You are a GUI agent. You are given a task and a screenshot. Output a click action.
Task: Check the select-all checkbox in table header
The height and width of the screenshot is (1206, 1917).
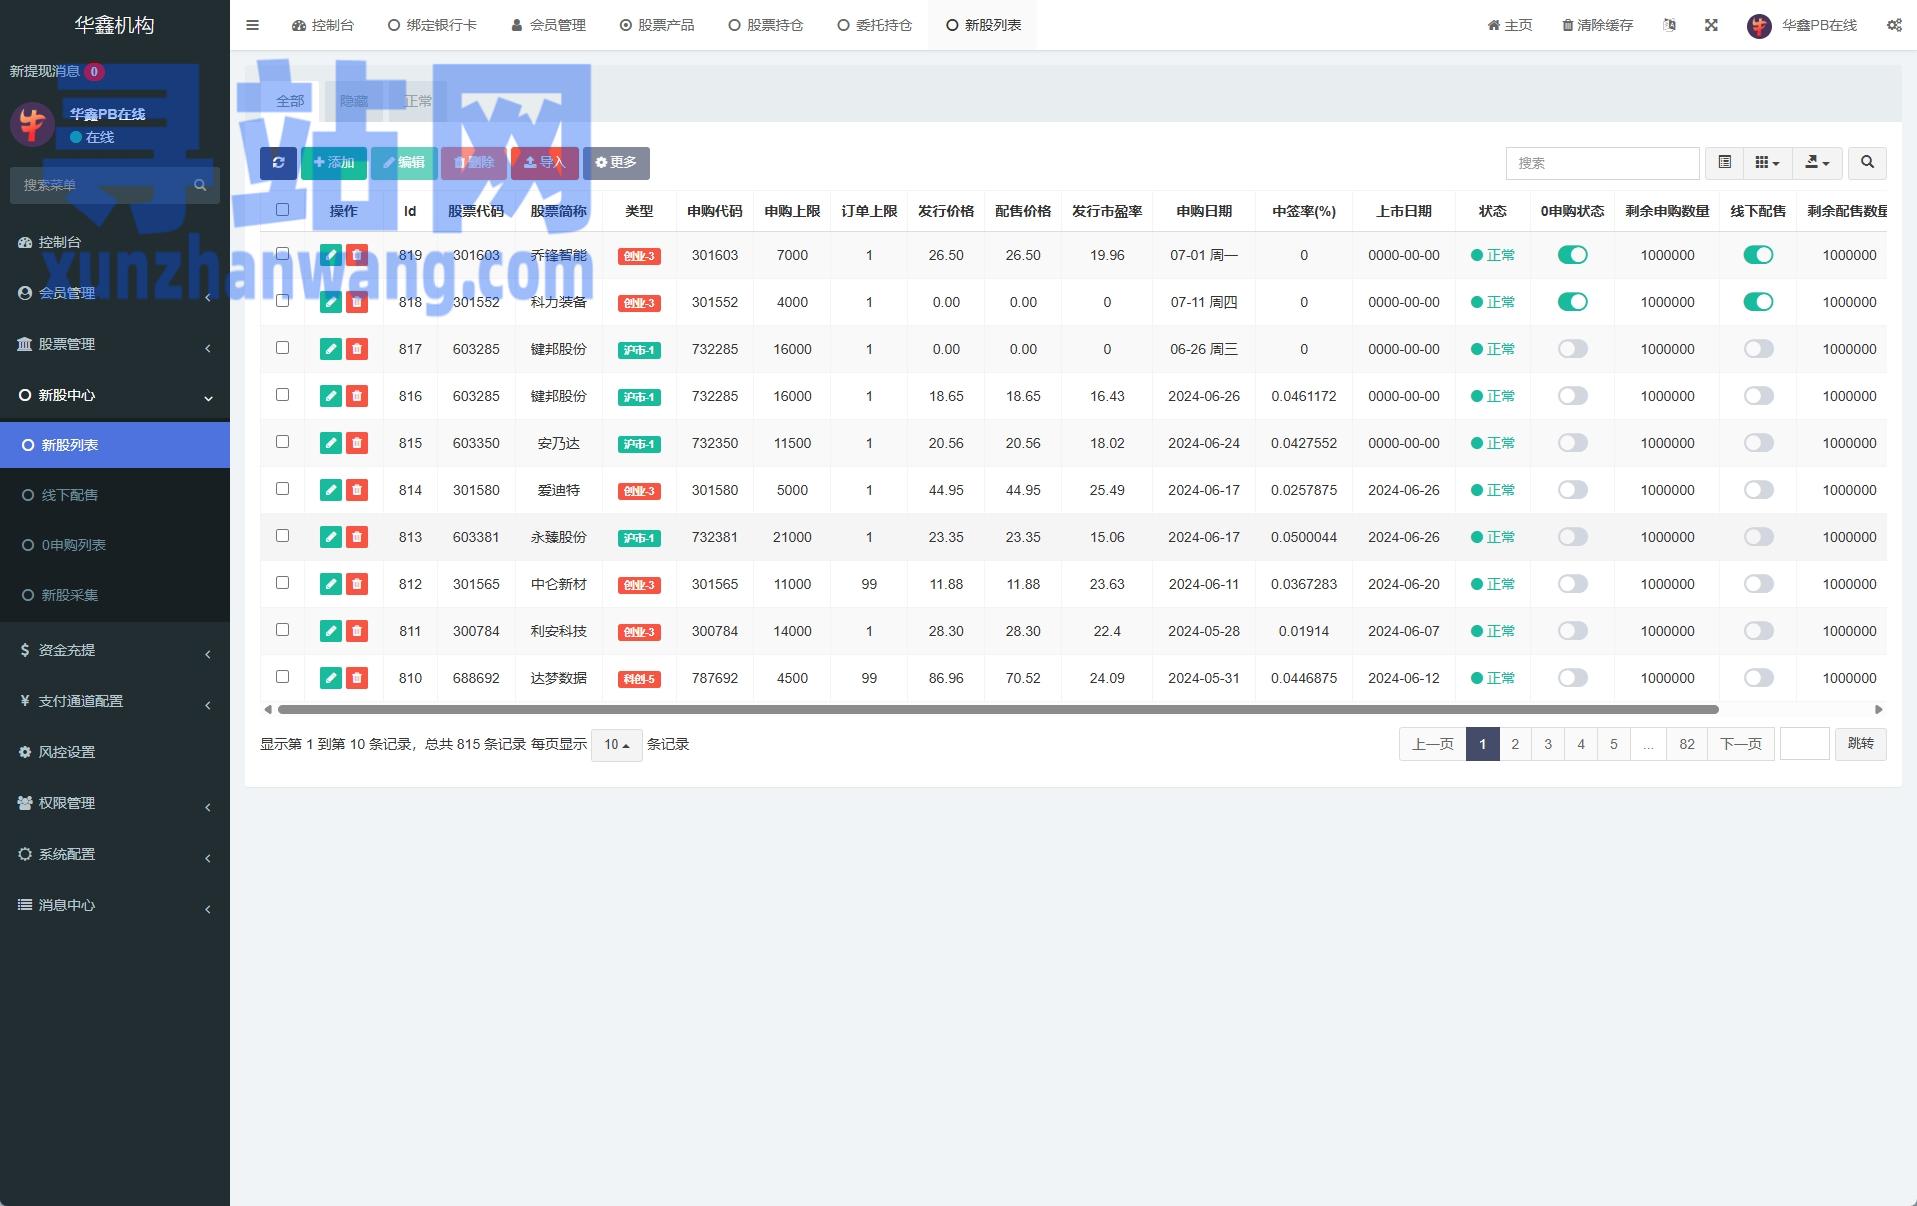click(x=282, y=210)
